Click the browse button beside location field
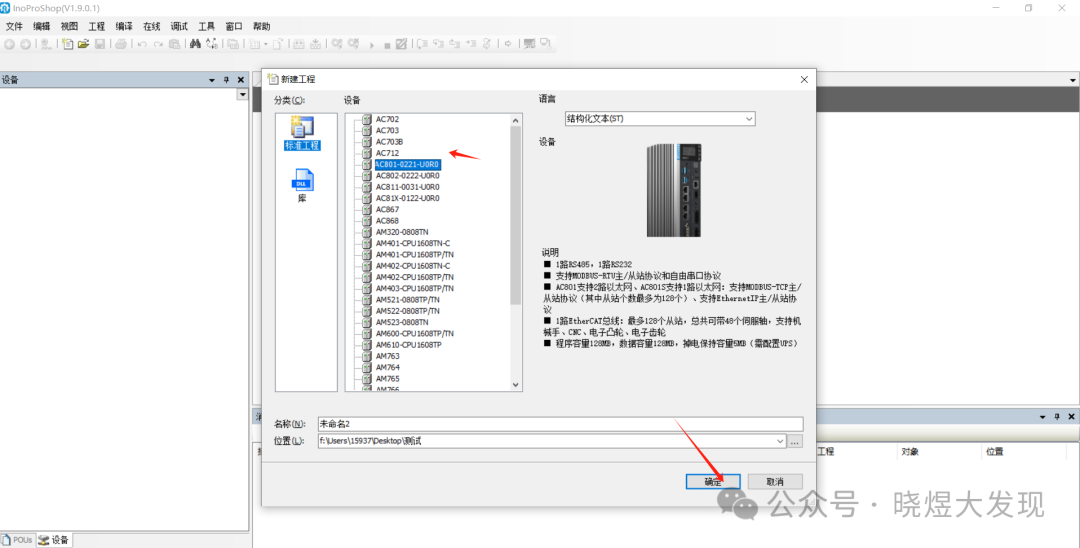The height and width of the screenshot is (548, 1080). point(795,441)
